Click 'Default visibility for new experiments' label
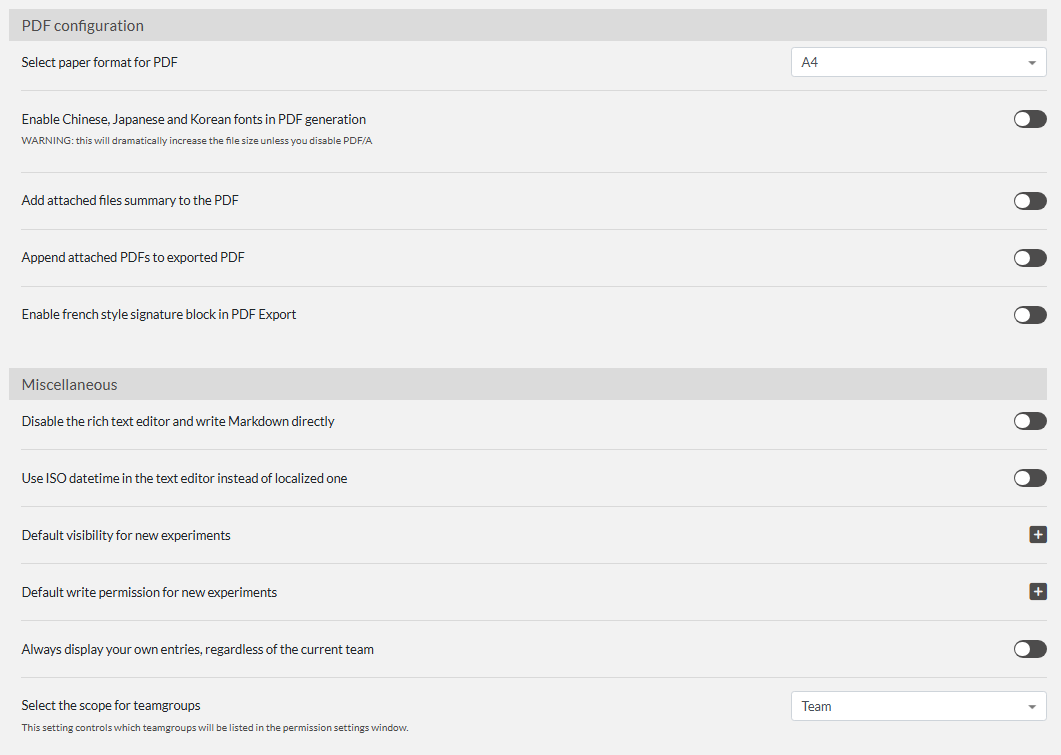 [x=126, y=536]
